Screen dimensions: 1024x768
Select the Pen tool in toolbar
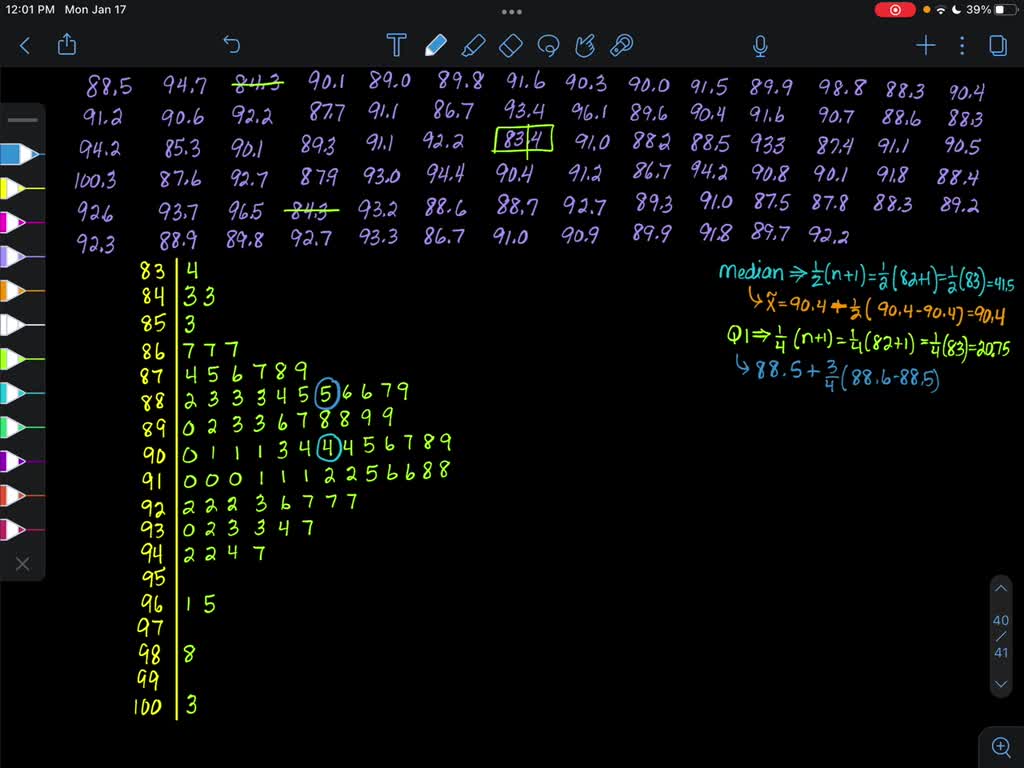(435, 45)
